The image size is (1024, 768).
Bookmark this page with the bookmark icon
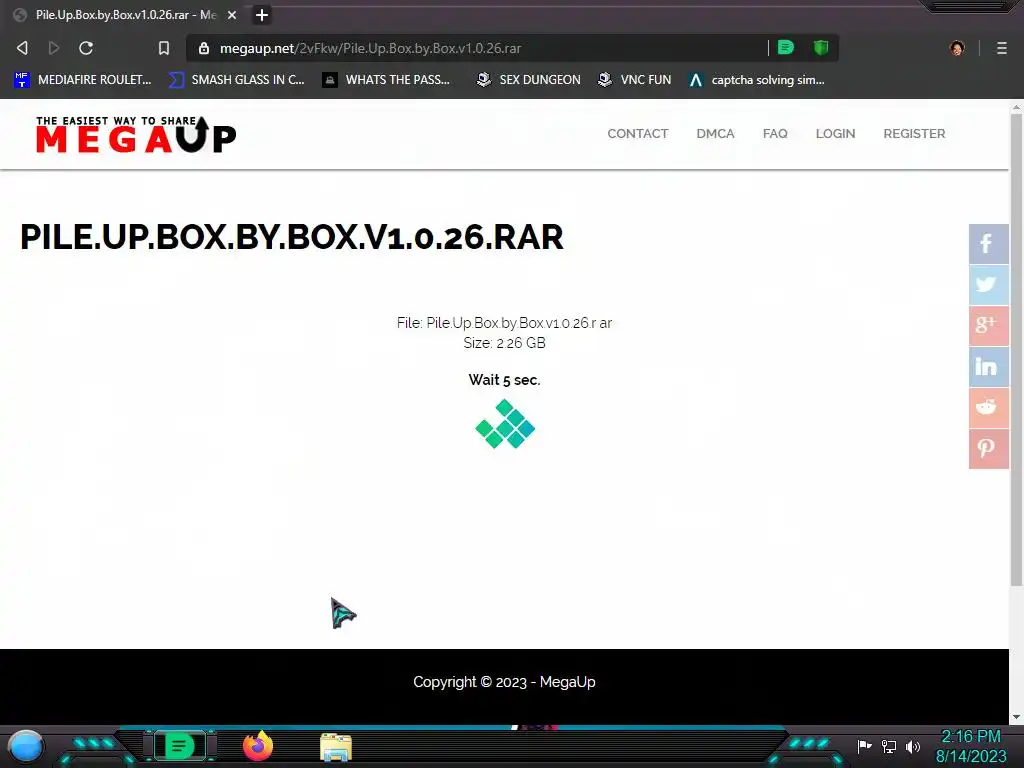pyautogui.click(x=164, y=48)
